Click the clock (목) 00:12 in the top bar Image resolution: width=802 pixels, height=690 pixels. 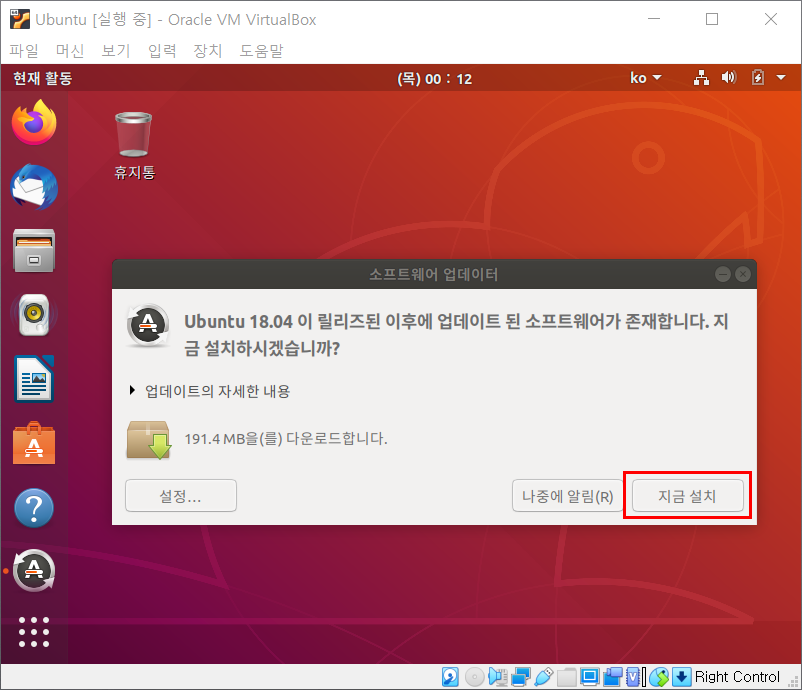pyautogui.click(x=435, y=79)
